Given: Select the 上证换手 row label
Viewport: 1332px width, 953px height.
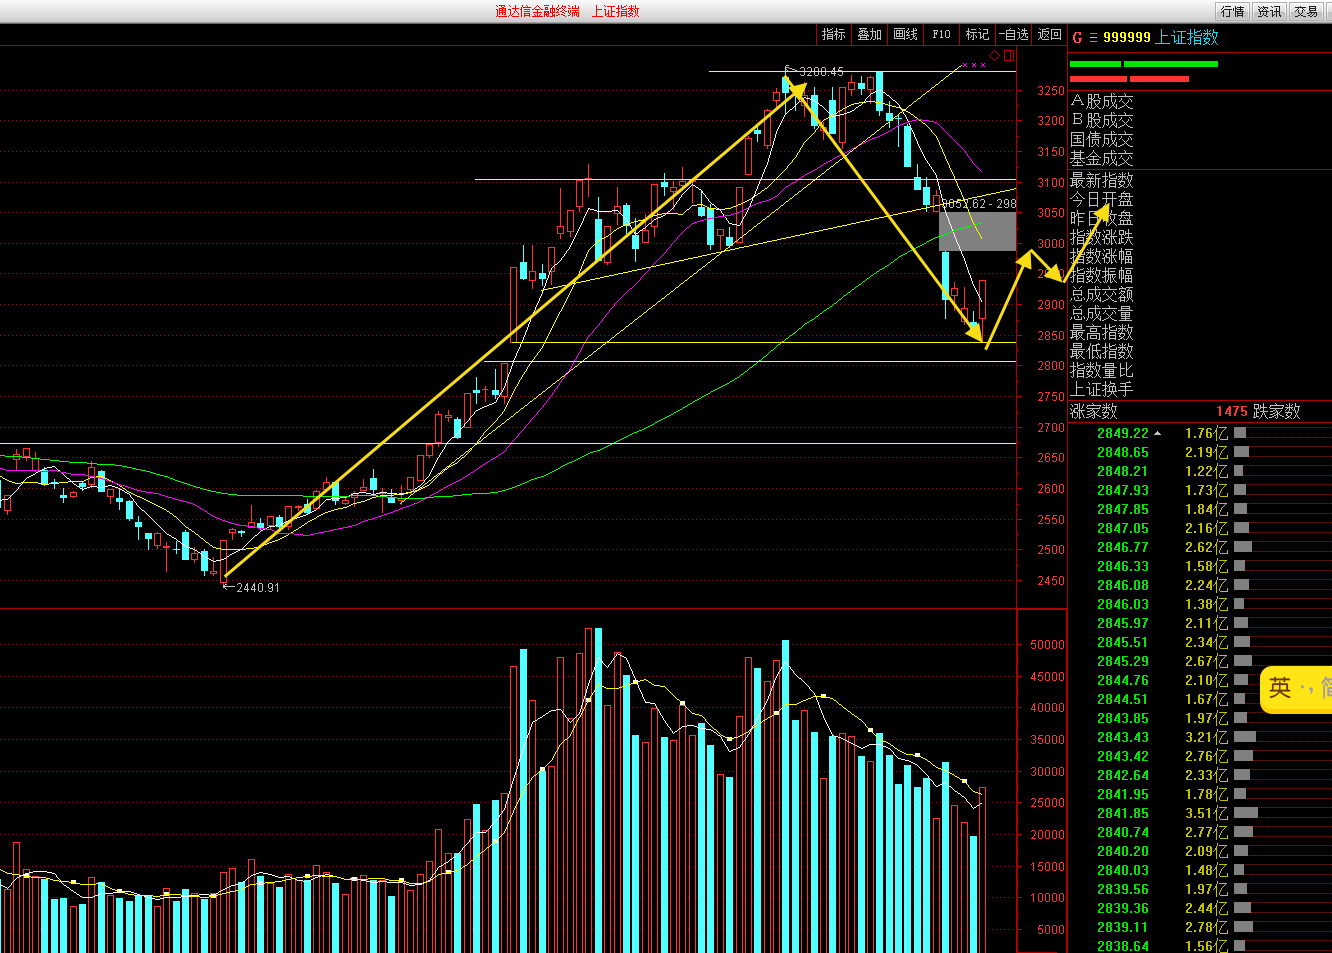Looking at the screenshot, I should coord(1102,389).
